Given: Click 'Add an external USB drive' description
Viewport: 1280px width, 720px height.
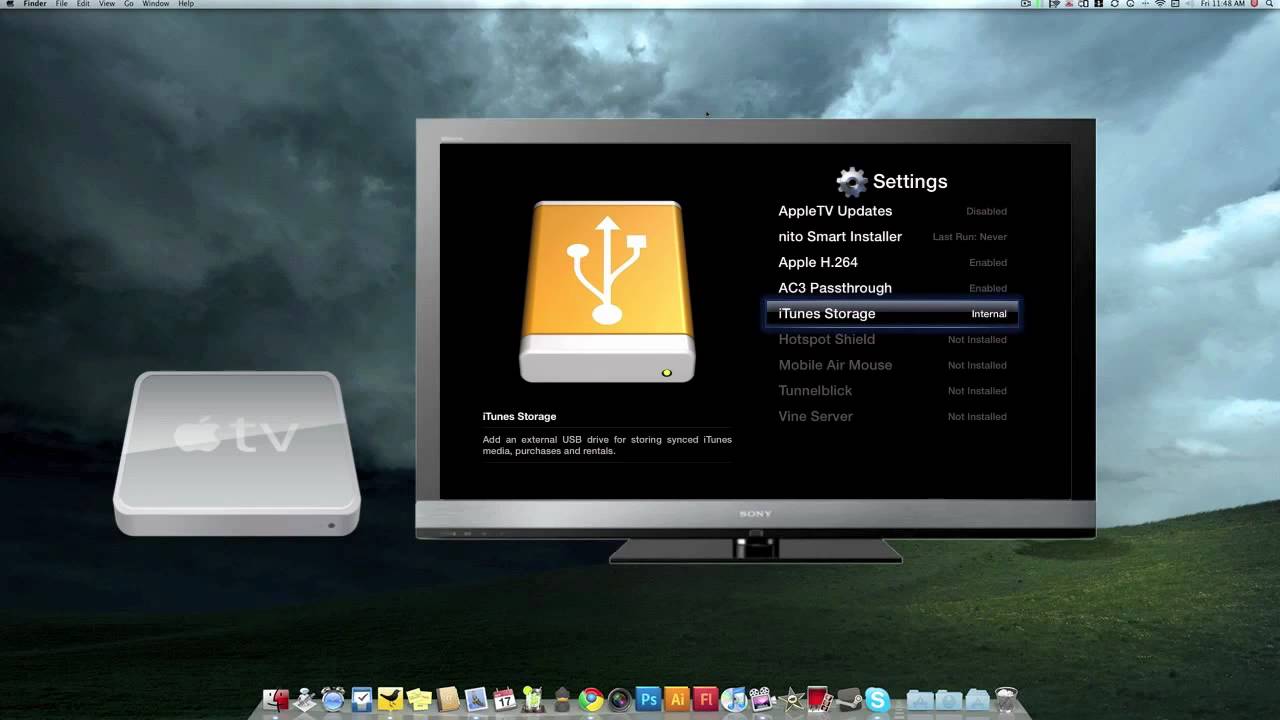Looking at the screenshot, I should pos(607,445).
